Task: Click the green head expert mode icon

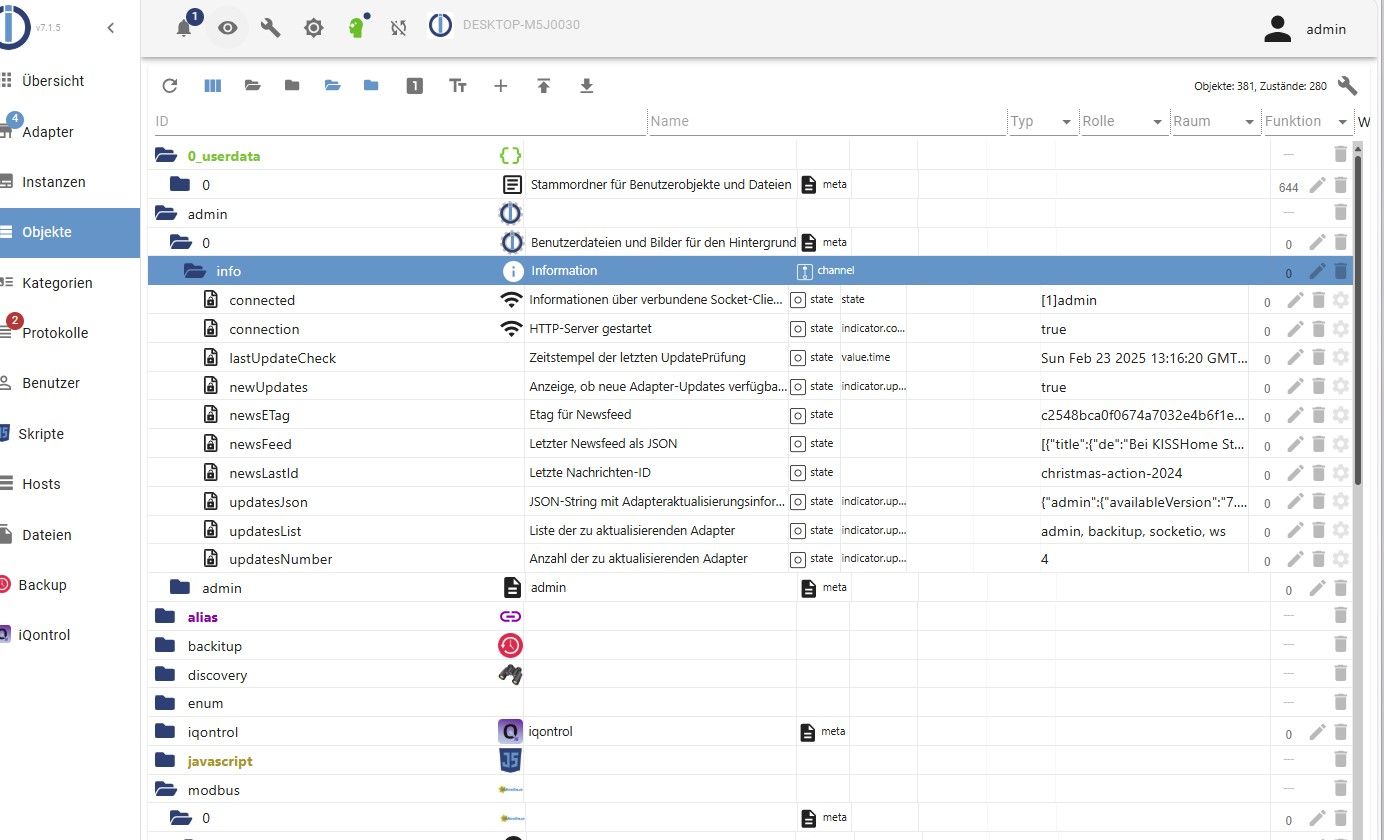Action: pos(357,28)
